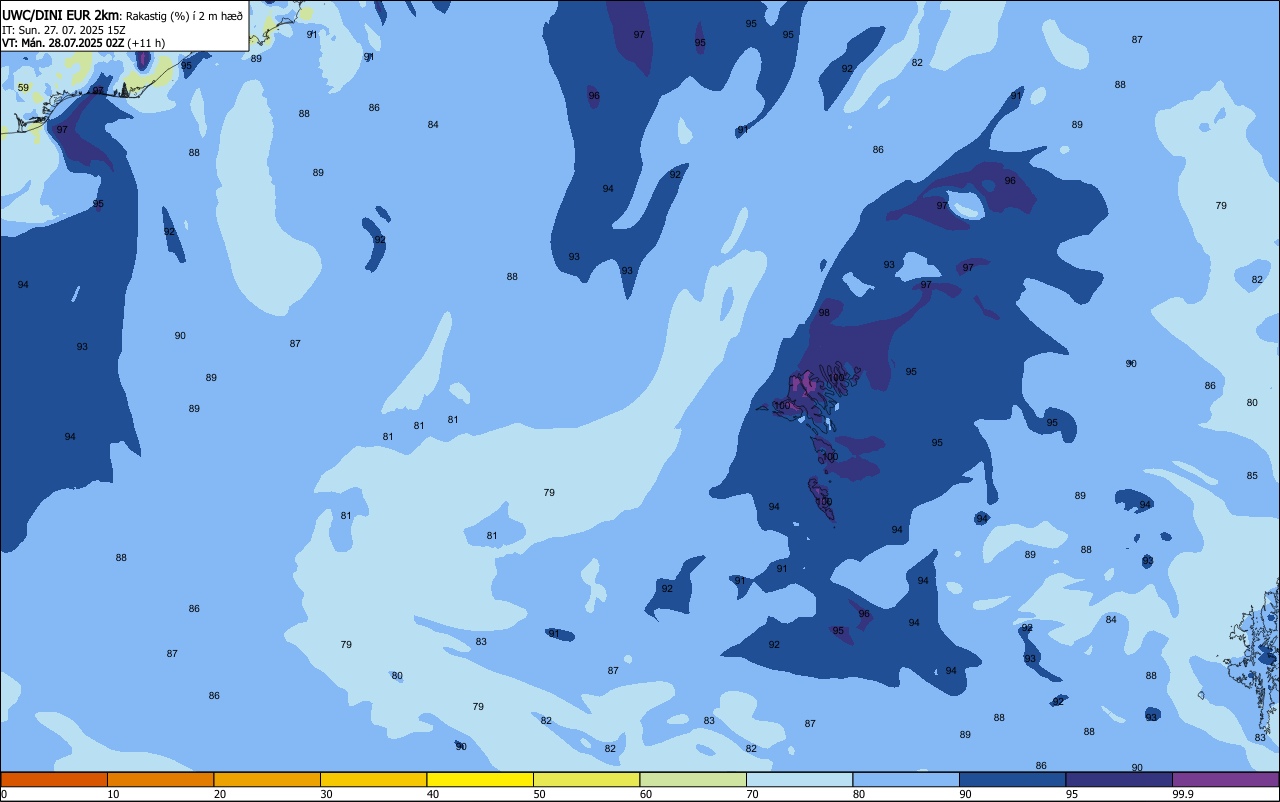Click the 'UWC/DINI EUR 2km' title text
1280x802 pixels.
(x=61, y=15)
